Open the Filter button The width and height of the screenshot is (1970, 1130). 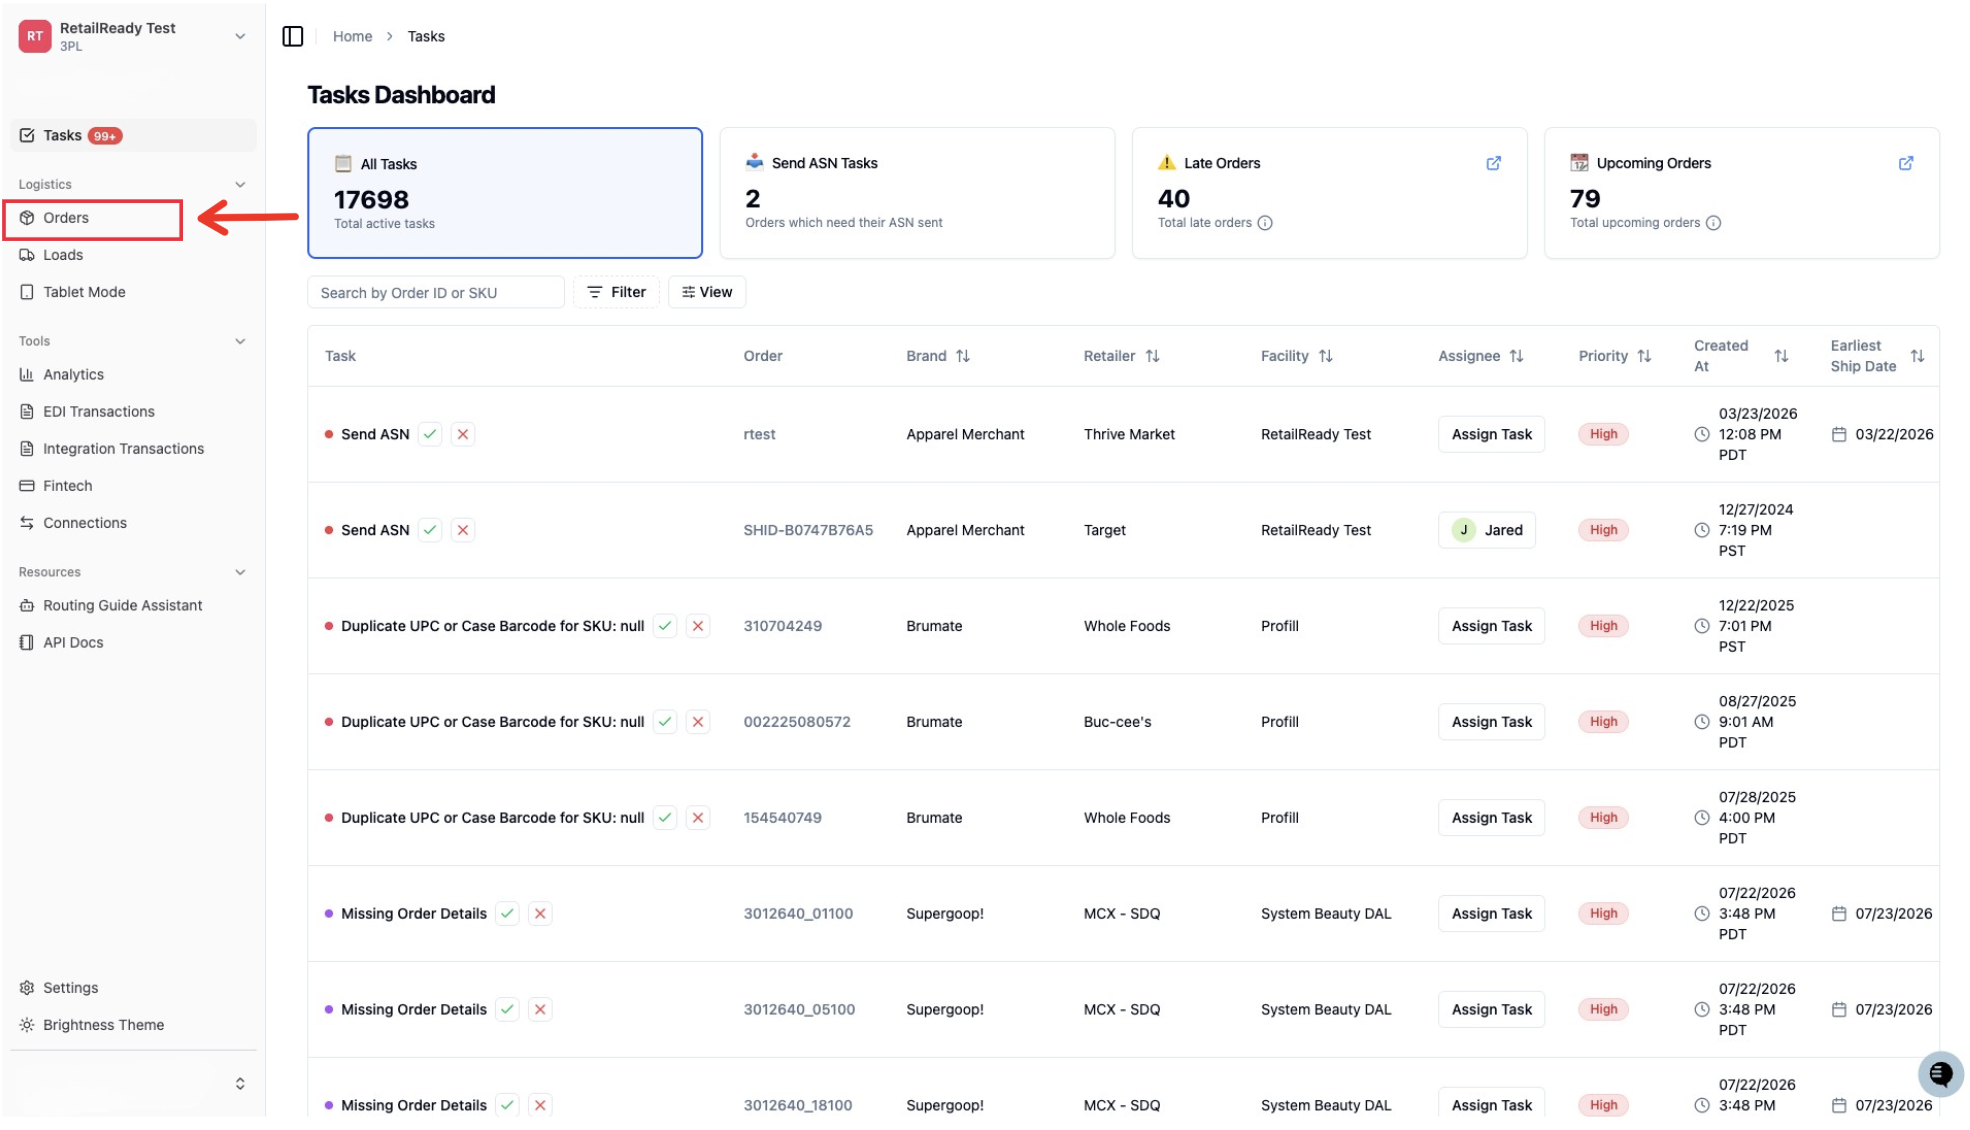coord(616,292)
